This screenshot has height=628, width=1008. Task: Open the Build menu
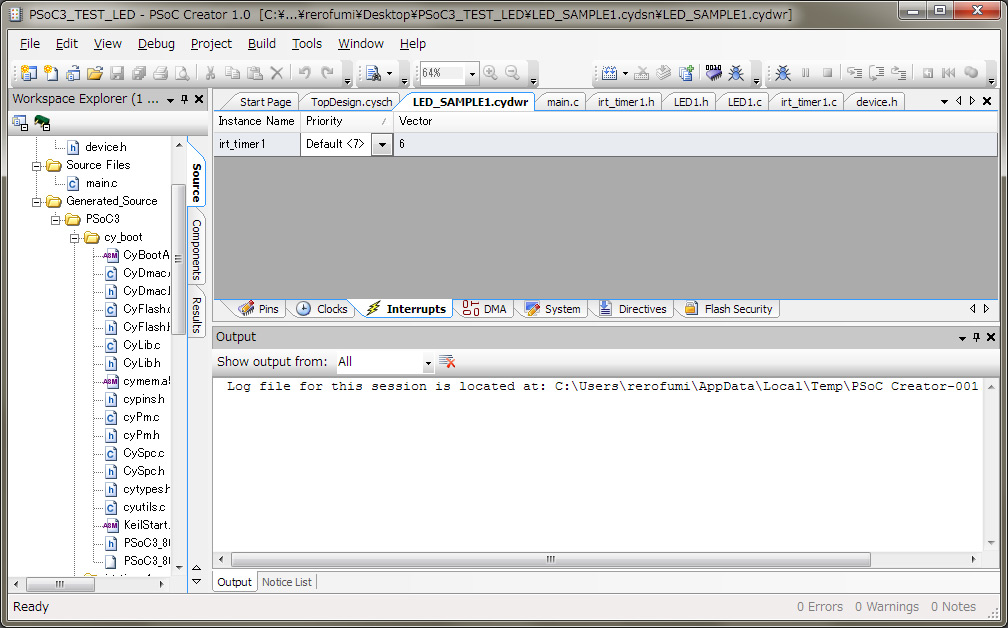point(262,44)
